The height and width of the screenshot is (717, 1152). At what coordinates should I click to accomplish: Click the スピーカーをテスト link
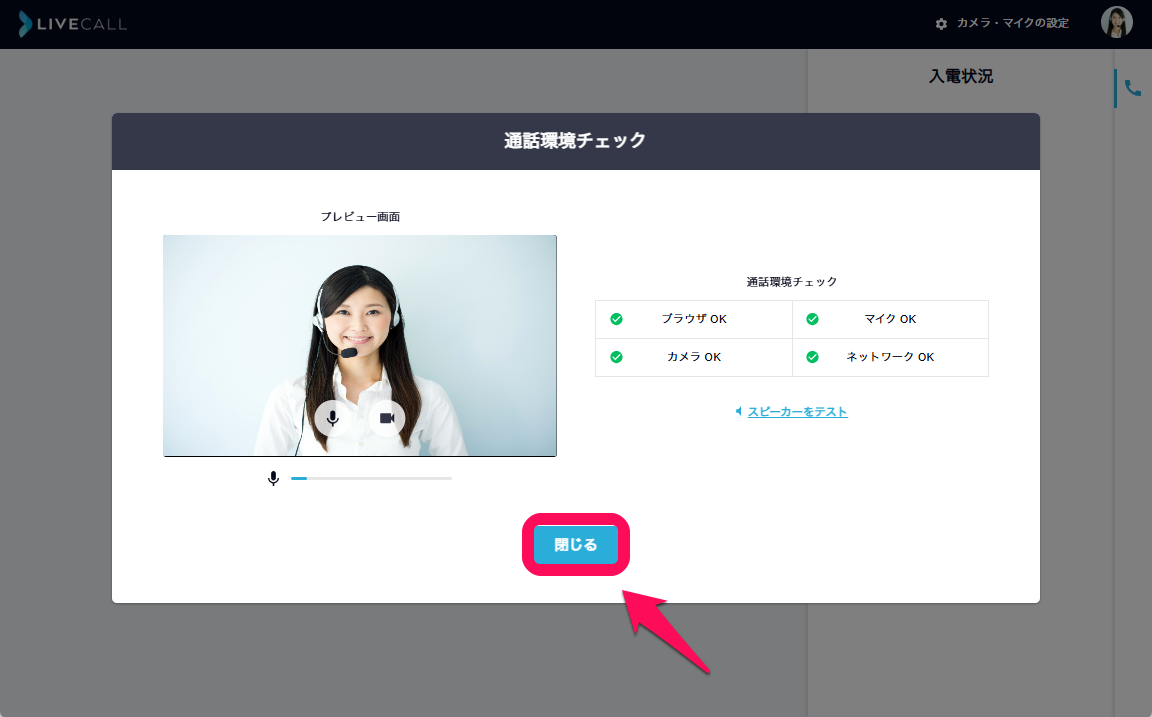[x=797, y=411]
